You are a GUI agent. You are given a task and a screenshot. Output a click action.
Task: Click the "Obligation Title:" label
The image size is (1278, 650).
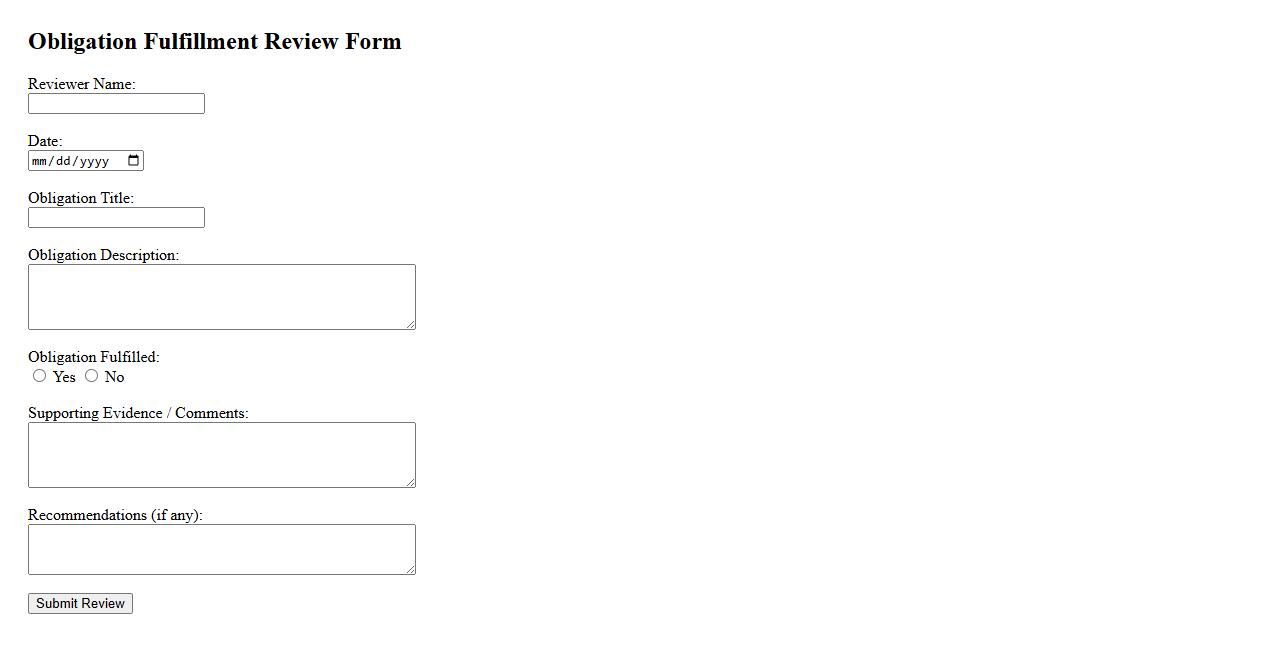point(80,198)
